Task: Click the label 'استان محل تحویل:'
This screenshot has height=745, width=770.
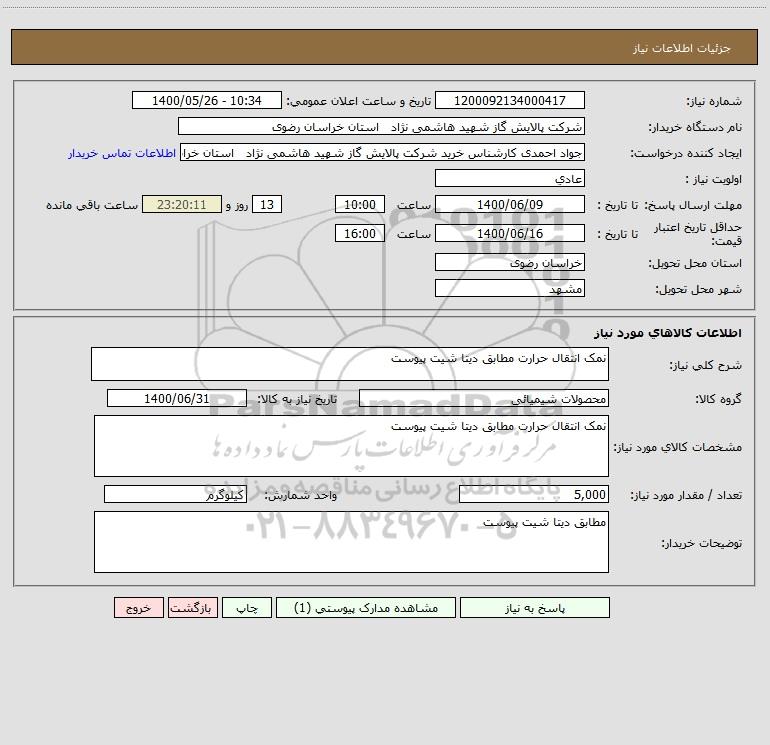Action: coord(695,263)
